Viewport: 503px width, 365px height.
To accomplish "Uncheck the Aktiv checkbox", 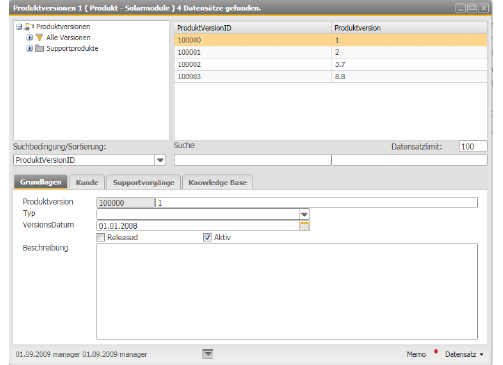I will click(x=207, y=237).
